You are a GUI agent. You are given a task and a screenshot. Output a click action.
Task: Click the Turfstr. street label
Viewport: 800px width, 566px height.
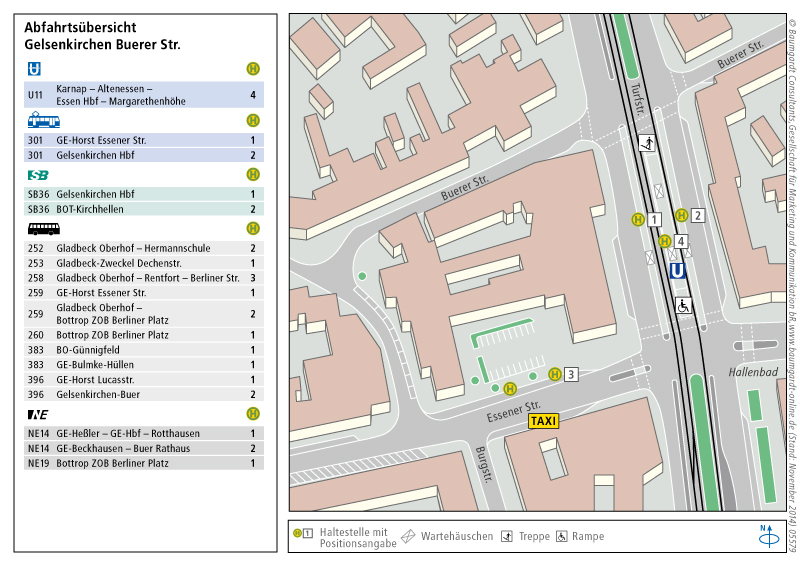click(x=638, y=100)
